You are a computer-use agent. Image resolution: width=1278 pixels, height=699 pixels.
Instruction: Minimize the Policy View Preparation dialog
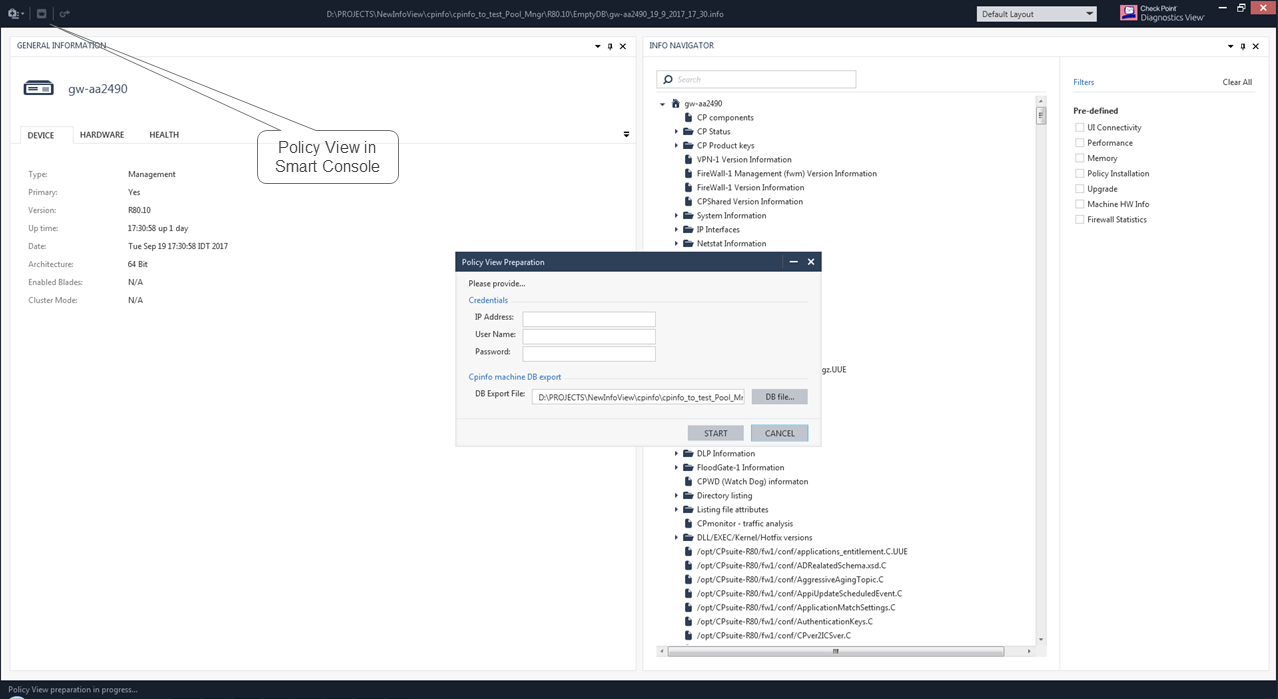pos(793,262)
